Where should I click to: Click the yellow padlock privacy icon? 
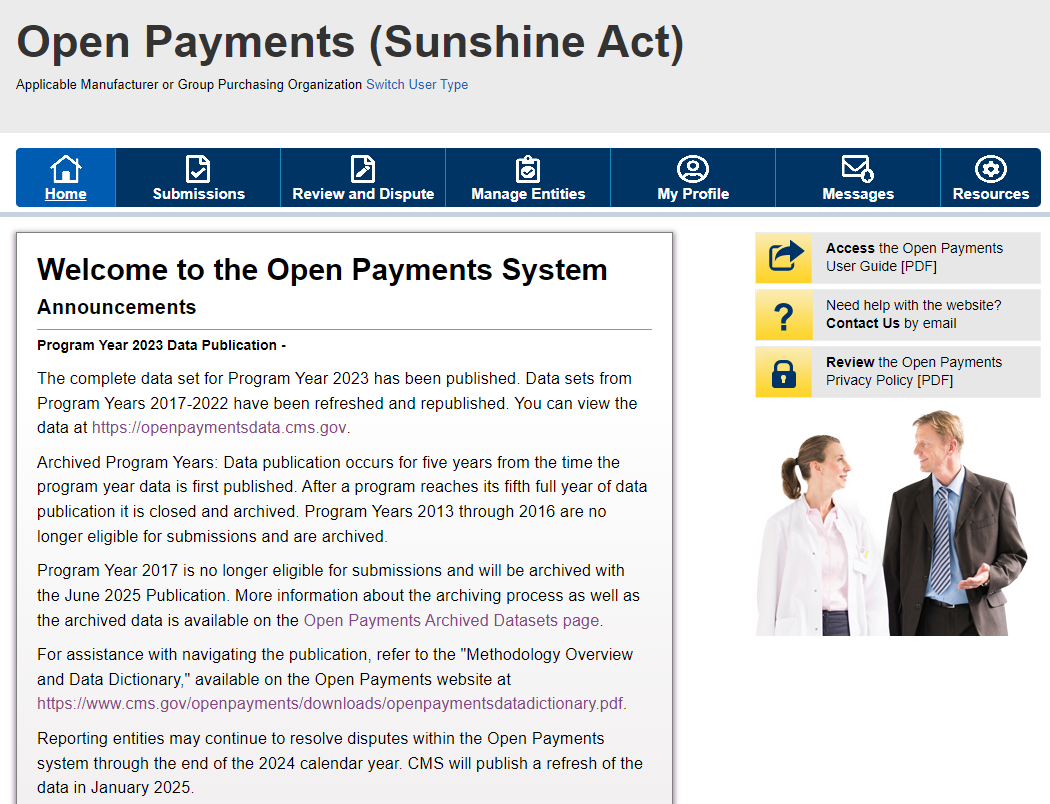(784, 372)
